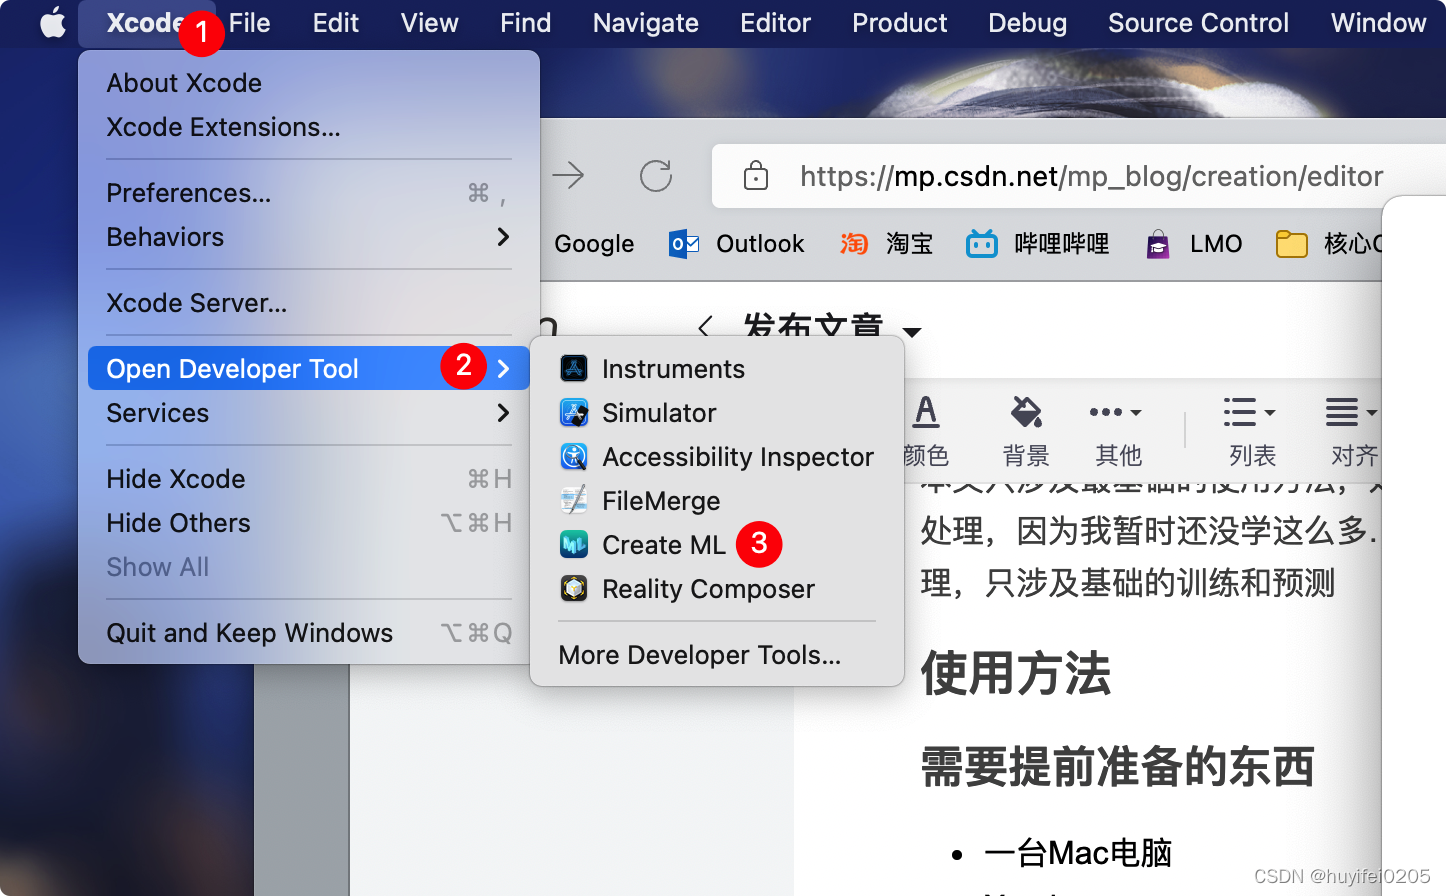Open the 颜色 text color picker
Image resolution: width=1446 pixels, height=896 pixels.
[x=926, y=430]
